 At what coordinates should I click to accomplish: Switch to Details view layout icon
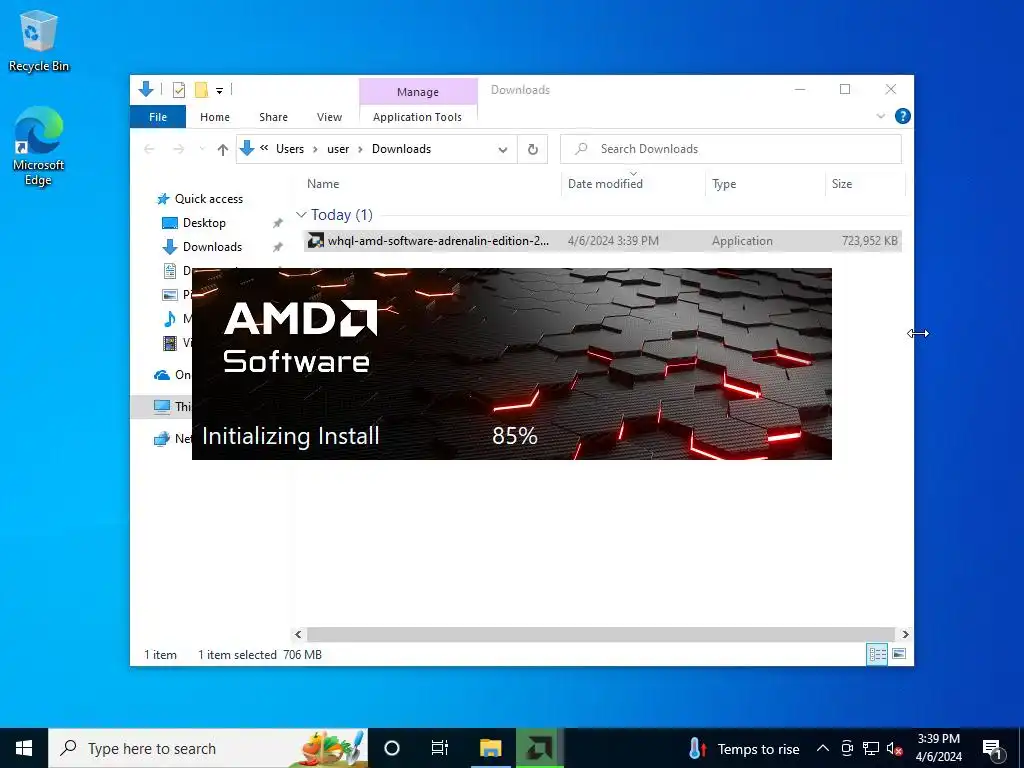877,654
